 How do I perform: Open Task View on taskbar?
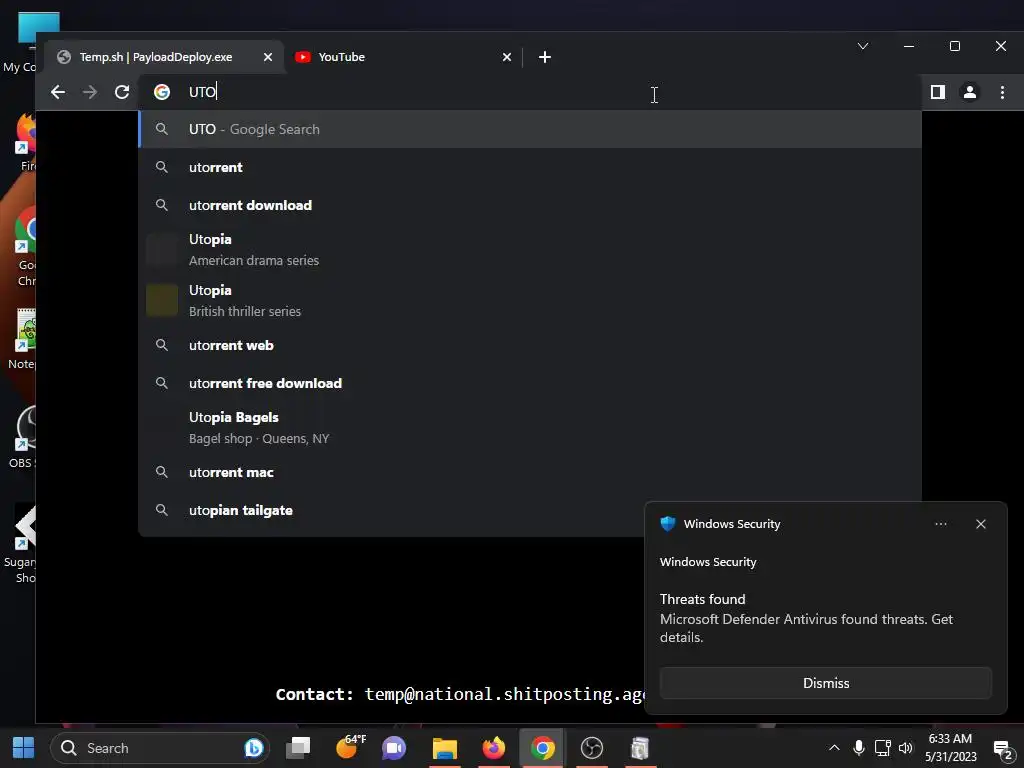coord(298,748)
